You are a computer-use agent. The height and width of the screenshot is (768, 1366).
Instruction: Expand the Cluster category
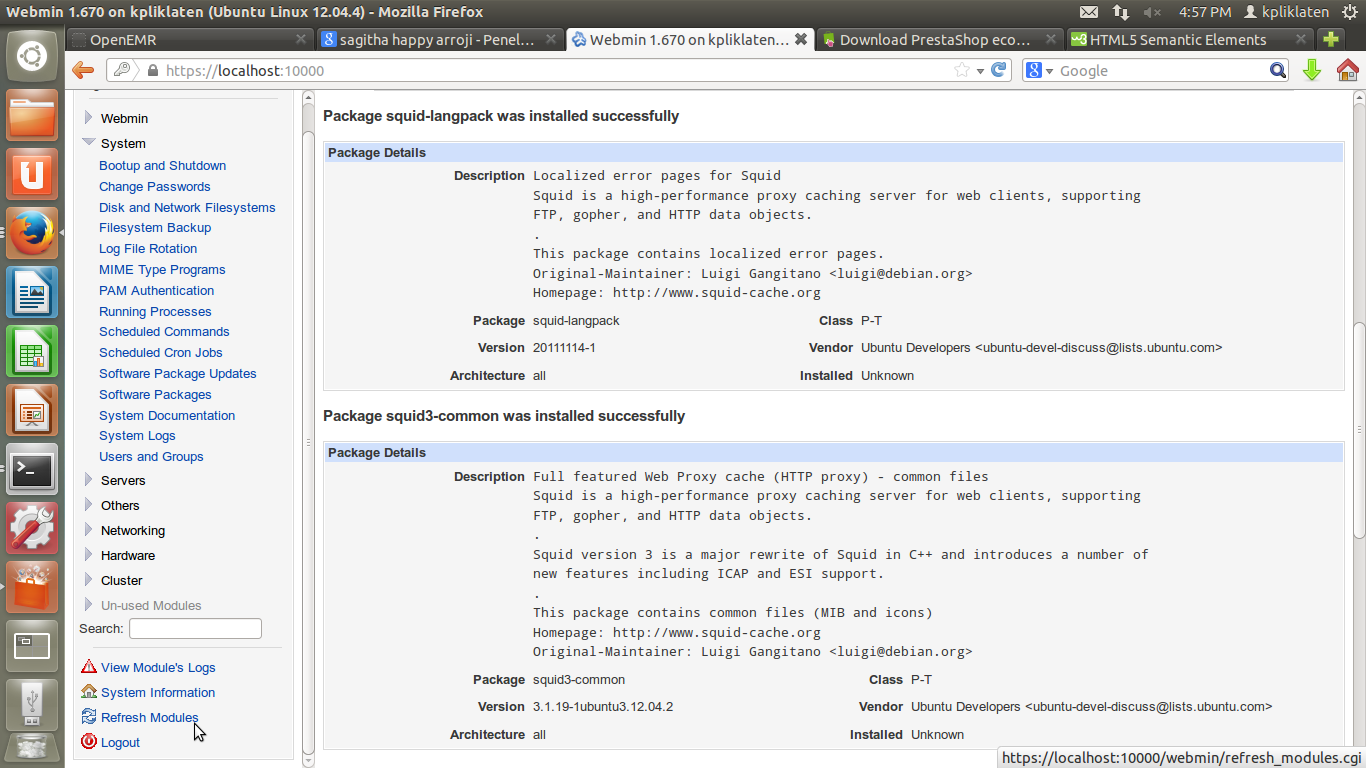[89, 580]
